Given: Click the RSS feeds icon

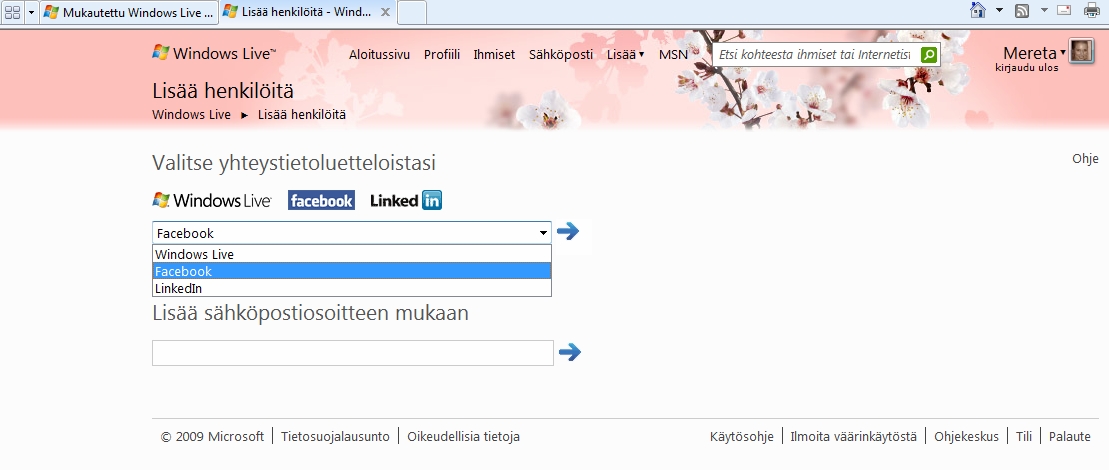Looking at the screenshot, I should 1022,11.
